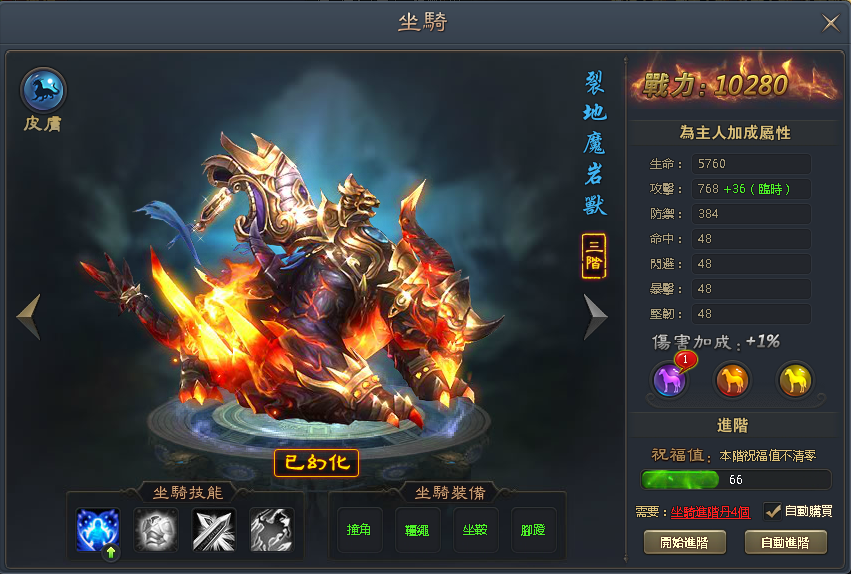Show the next mount with right arrow
Screen dimensions: 851x574
tap(595, 317)
